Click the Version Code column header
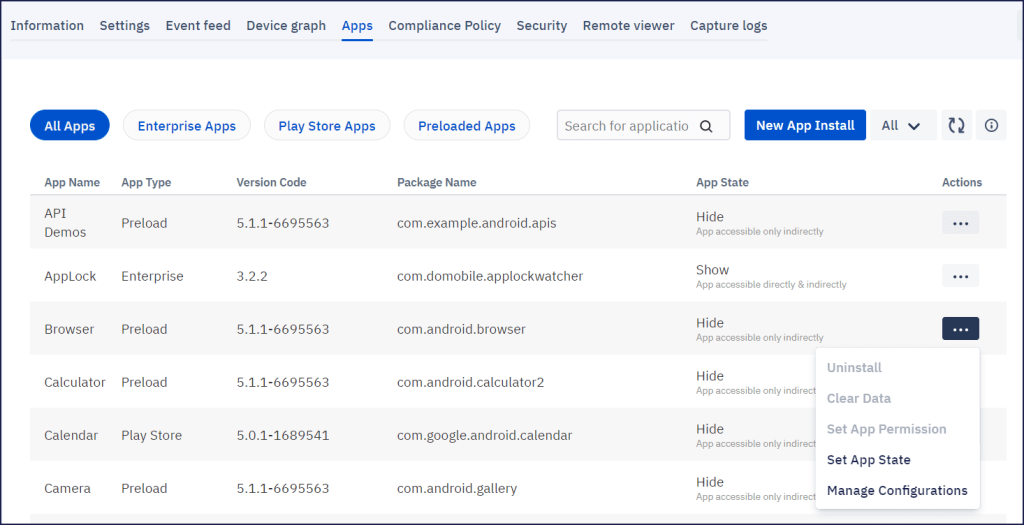 click(272, 182)
